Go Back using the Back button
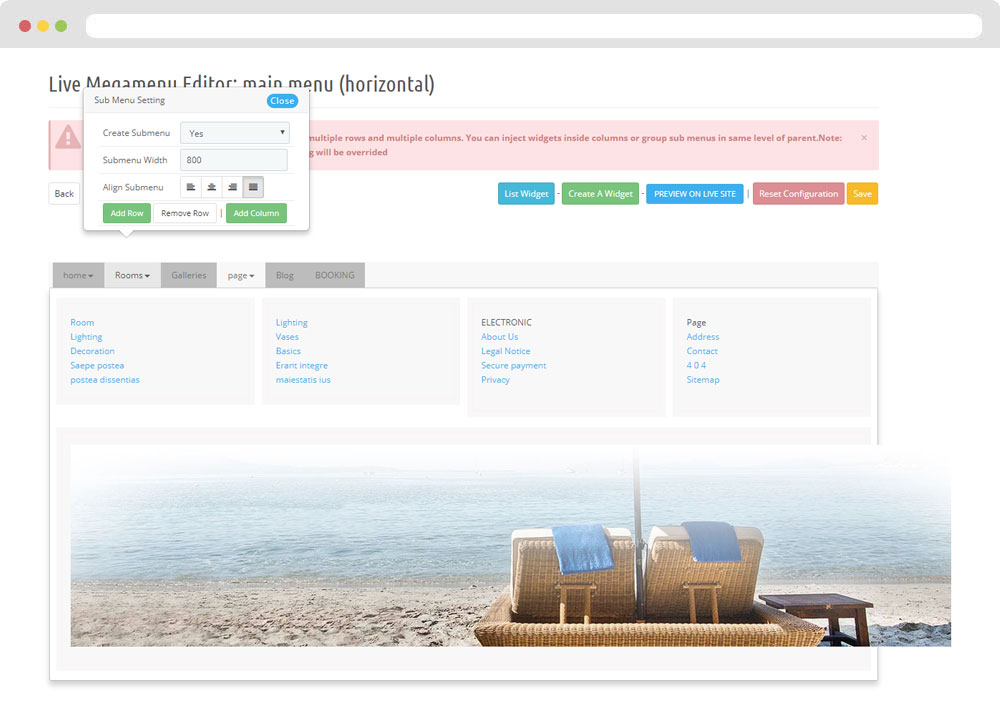 pos(64,193)
